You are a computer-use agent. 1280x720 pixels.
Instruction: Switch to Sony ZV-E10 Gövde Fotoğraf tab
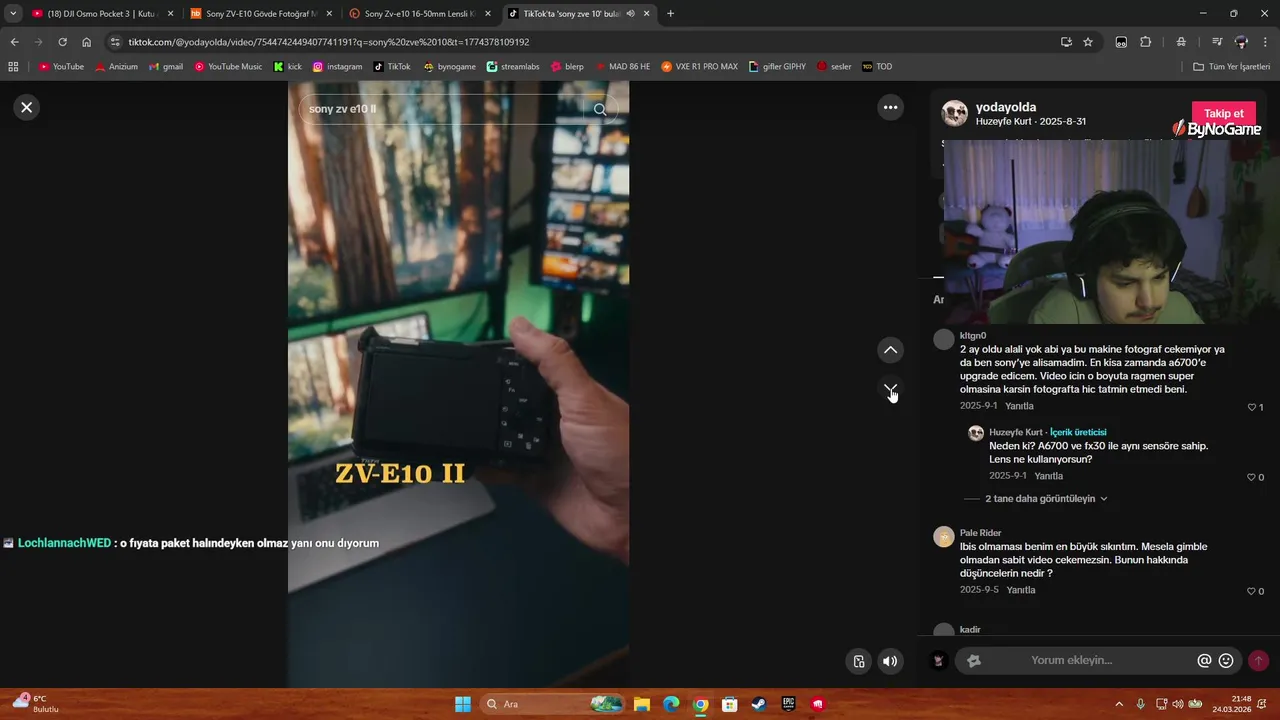261,14
